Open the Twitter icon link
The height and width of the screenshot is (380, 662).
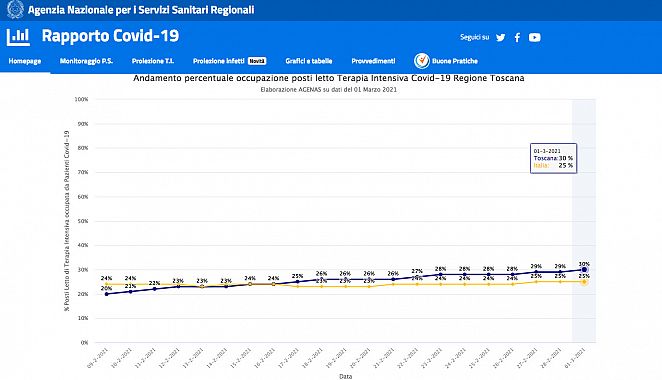pos(501,38)
